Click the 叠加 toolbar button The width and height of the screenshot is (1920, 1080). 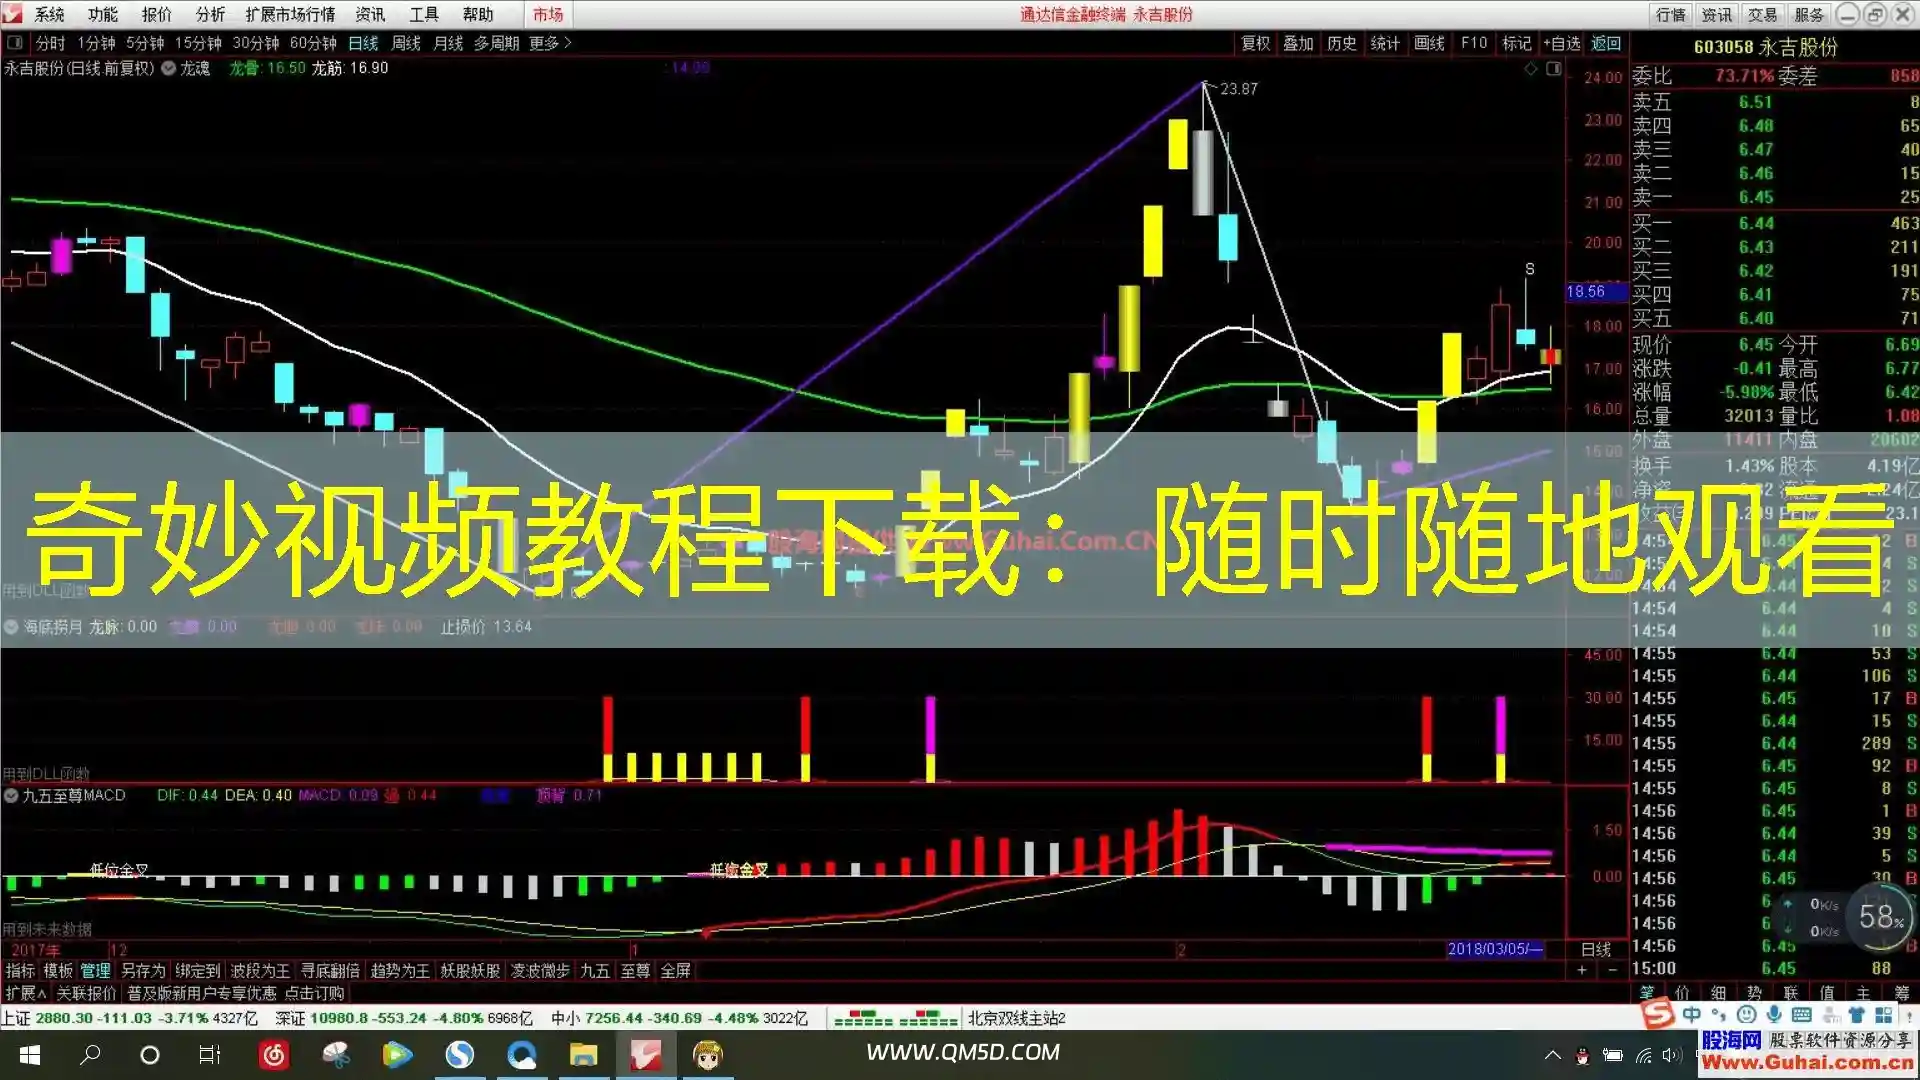pyautogui.click(x=1298, y=43)
